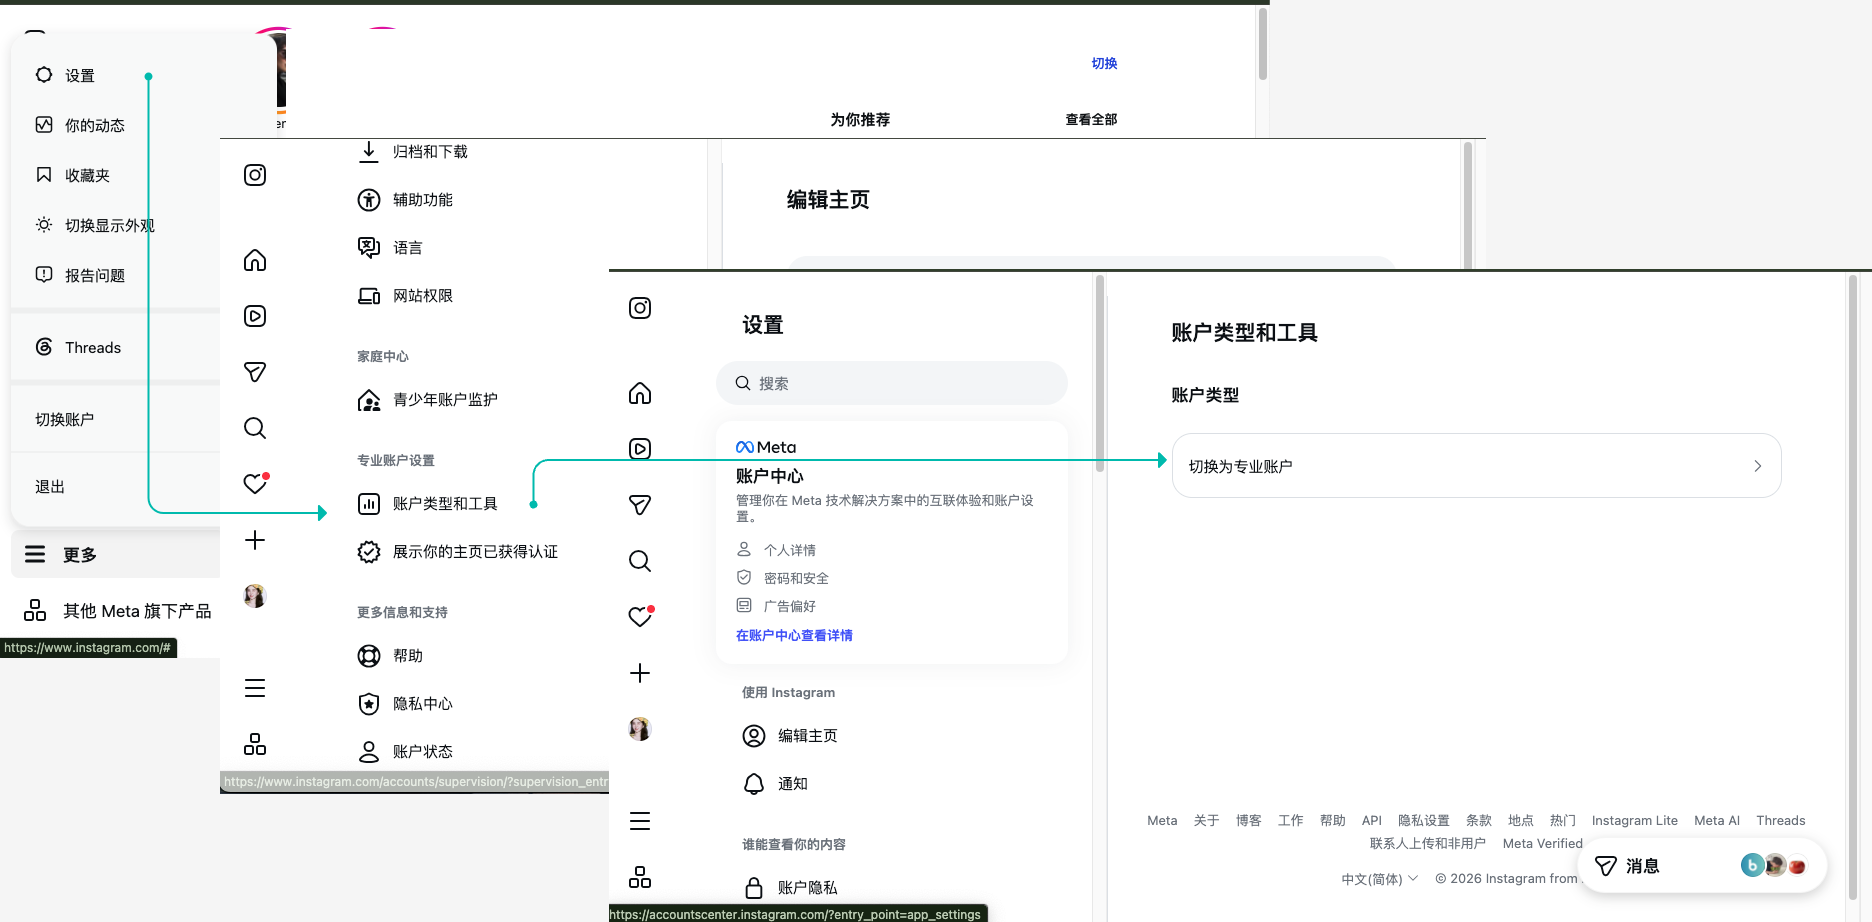Click Create plus icon in middle sidebar
Viewport: 1872px width, 922px height.
[x=255, y=540]
